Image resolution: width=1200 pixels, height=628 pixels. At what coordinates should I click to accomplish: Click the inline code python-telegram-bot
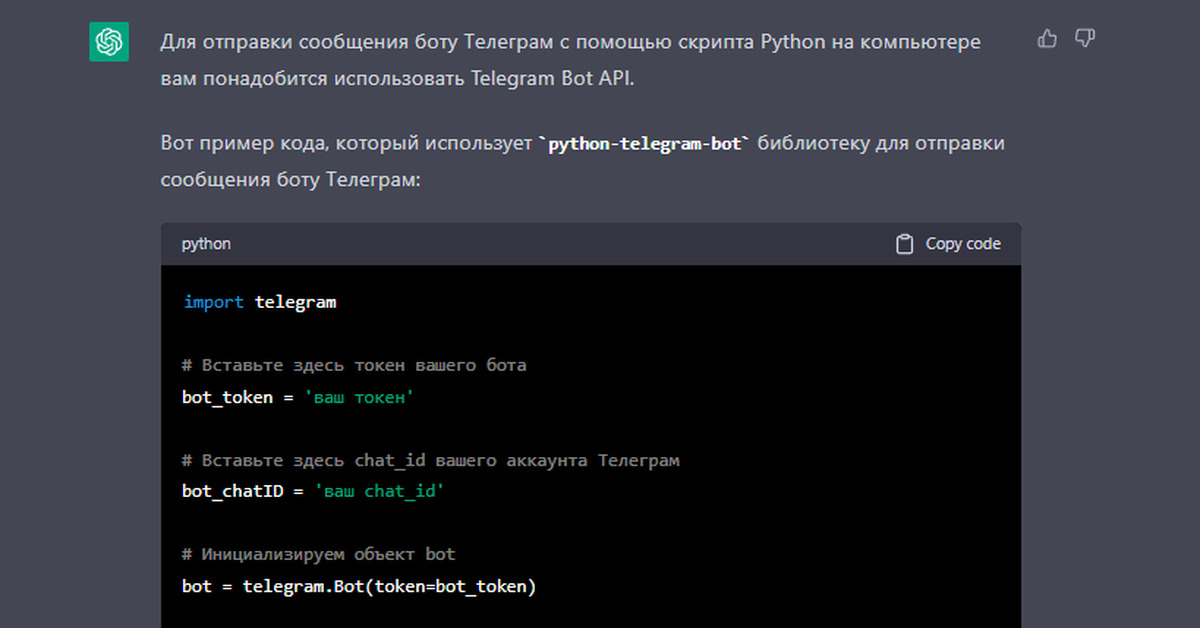point(644,144)
